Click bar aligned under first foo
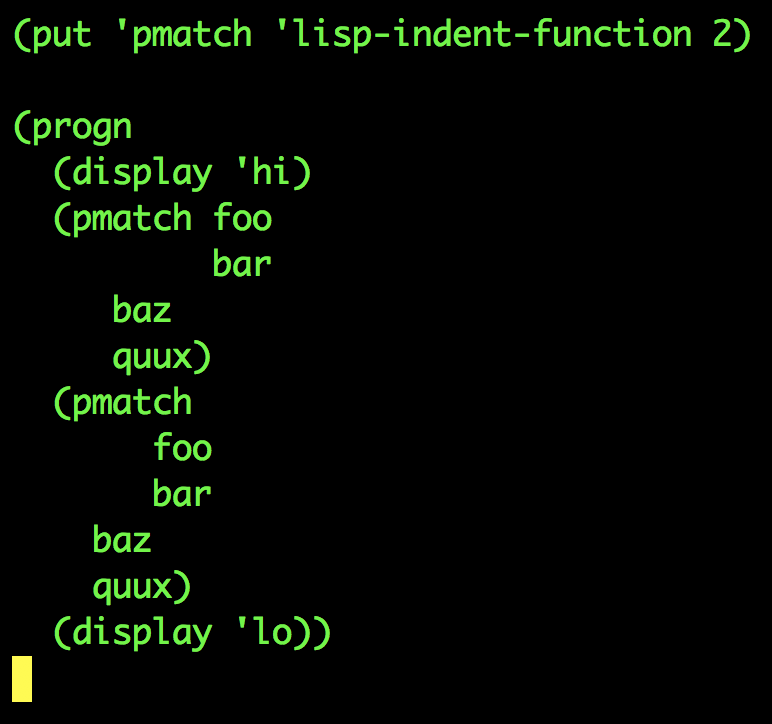The image size is (772, 724). pyautogui.click(x=242, y=264)
